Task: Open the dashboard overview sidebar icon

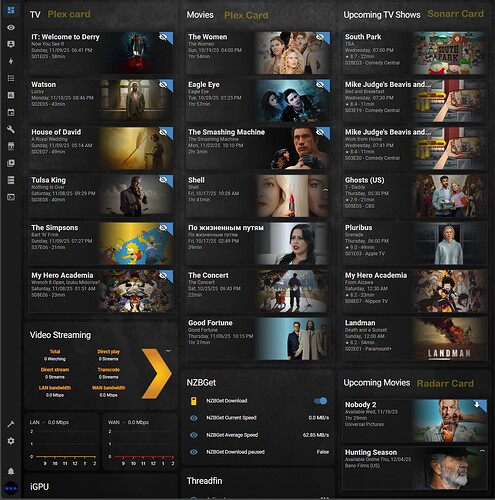Action: pyautogui.click(x=11, y=10)
